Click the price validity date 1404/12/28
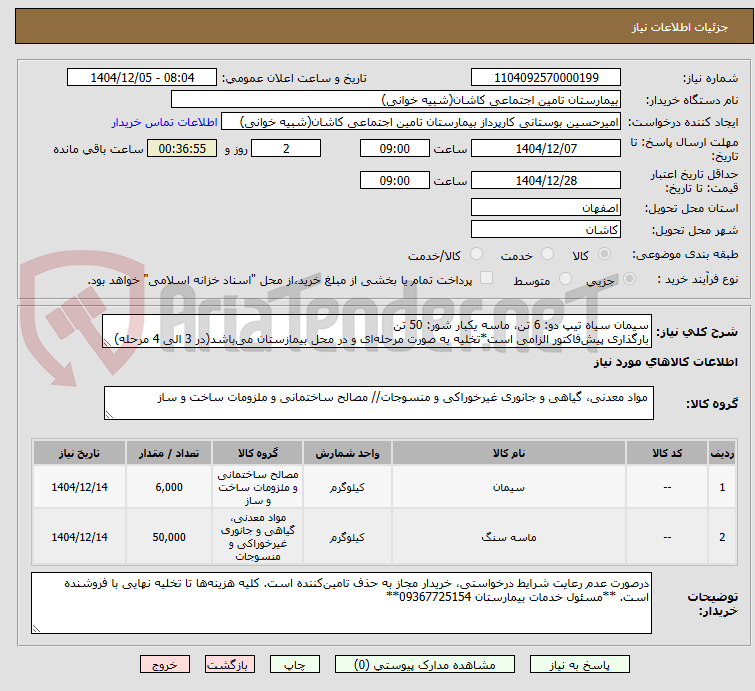This screenshot has width=755, height=691. coord(546,181)
